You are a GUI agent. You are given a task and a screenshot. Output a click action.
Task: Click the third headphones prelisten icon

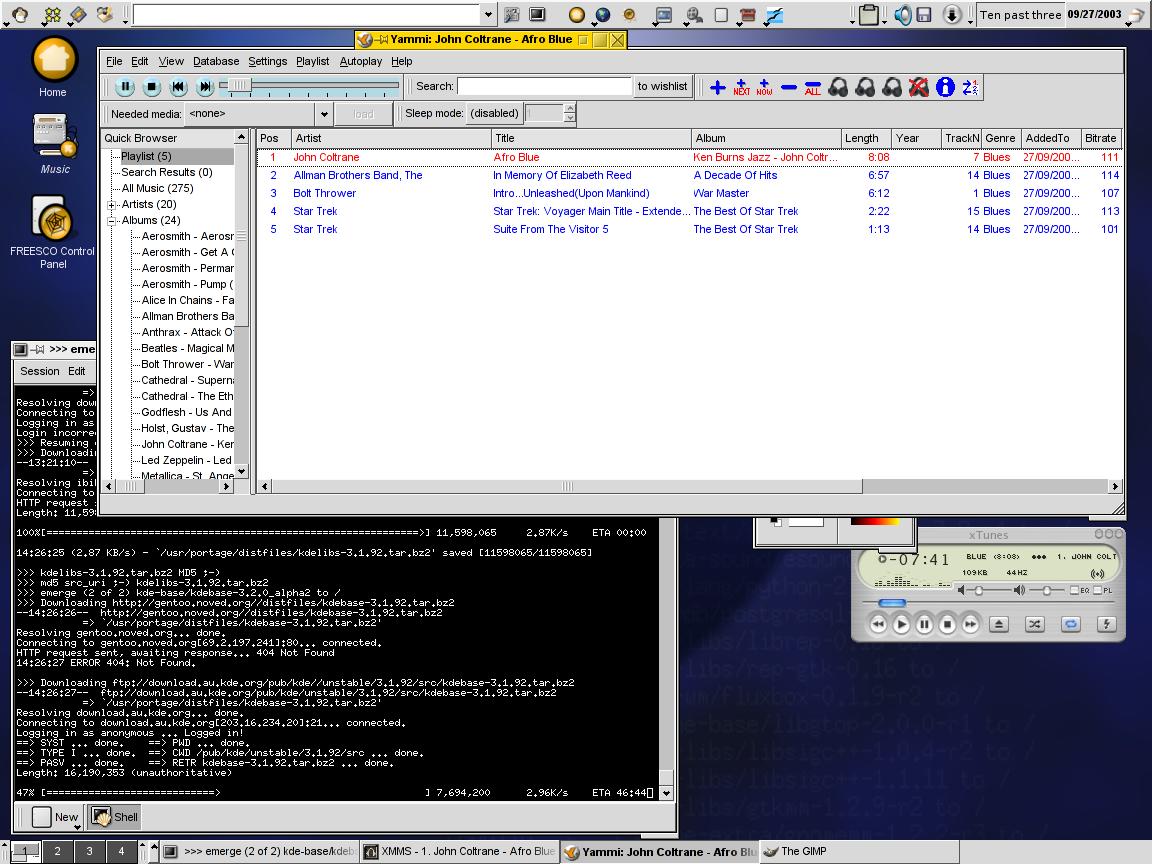[892, 87]
